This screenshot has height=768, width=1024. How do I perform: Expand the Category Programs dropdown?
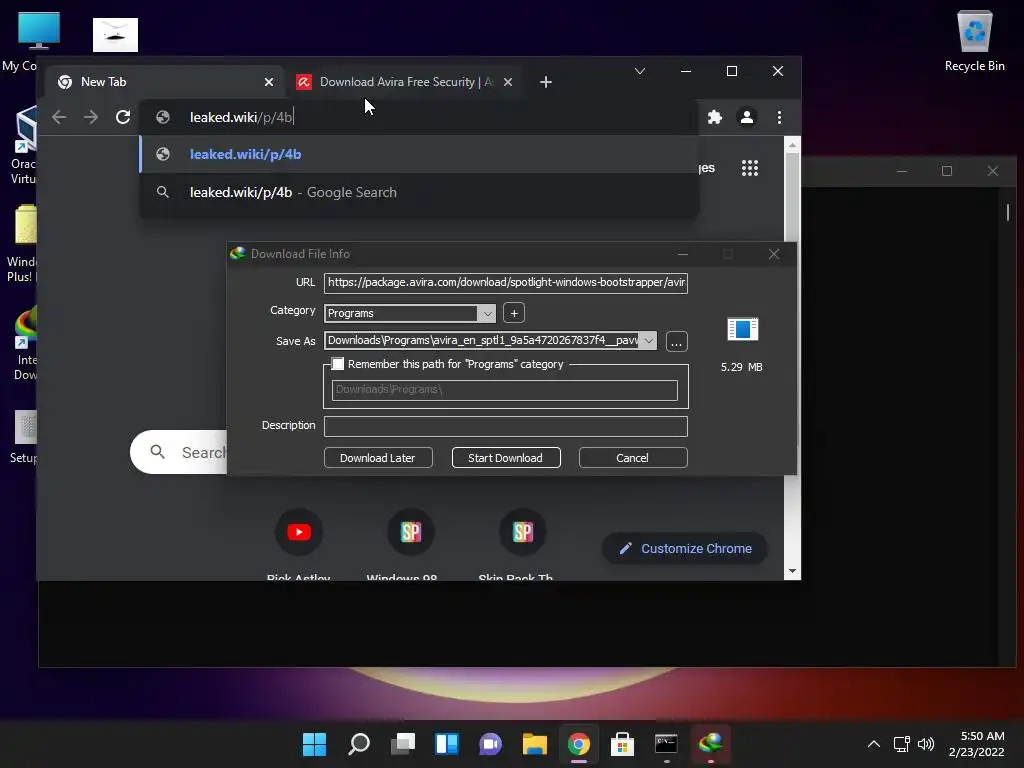coord(487,313)
